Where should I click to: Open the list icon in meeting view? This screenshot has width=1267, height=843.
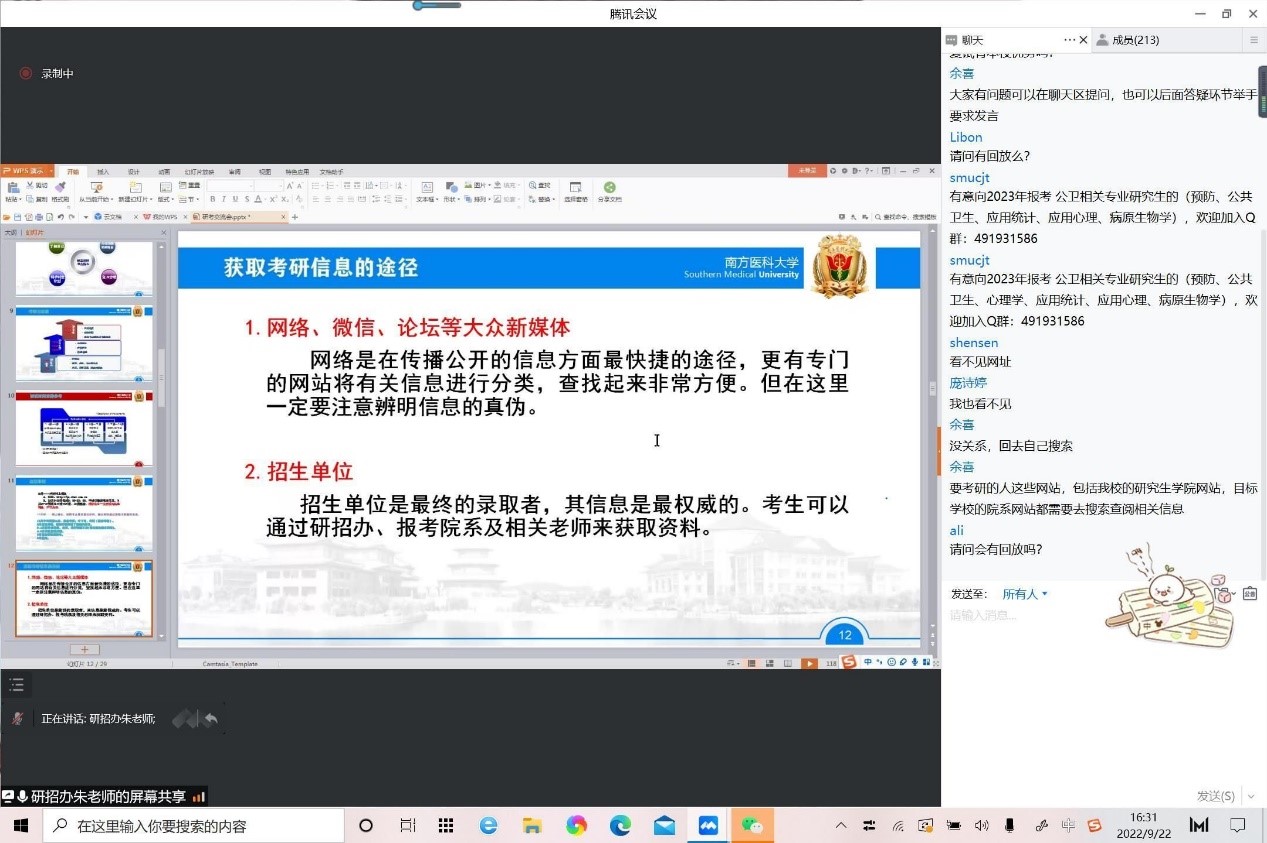pyautogui.click(x=16, y=685)
